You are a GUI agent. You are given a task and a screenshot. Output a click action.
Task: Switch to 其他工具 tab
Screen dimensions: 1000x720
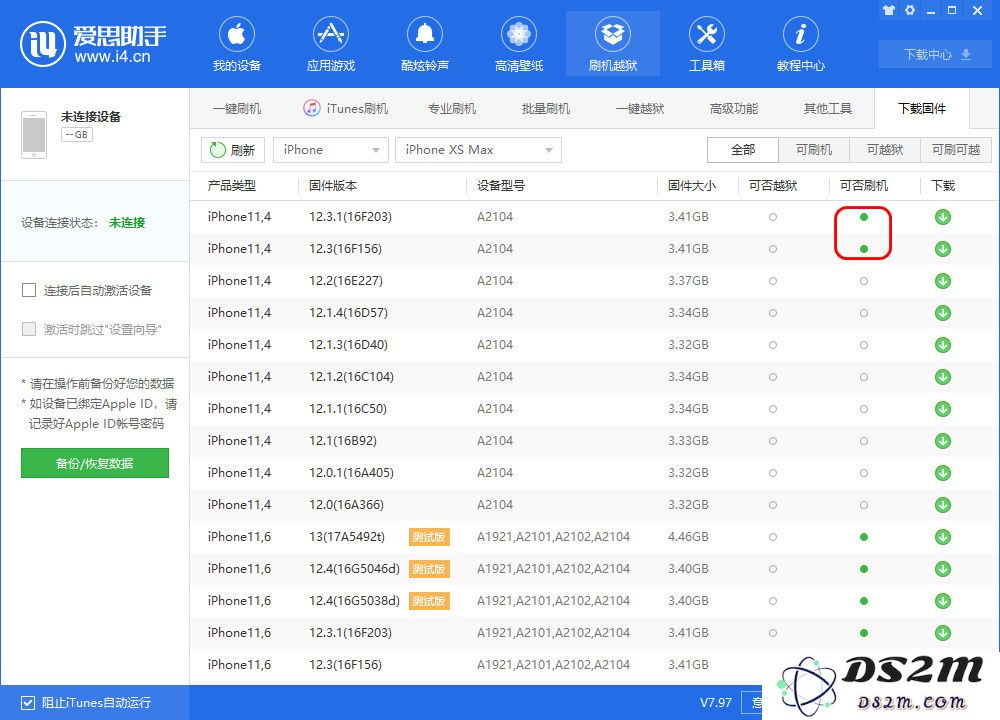828,109
